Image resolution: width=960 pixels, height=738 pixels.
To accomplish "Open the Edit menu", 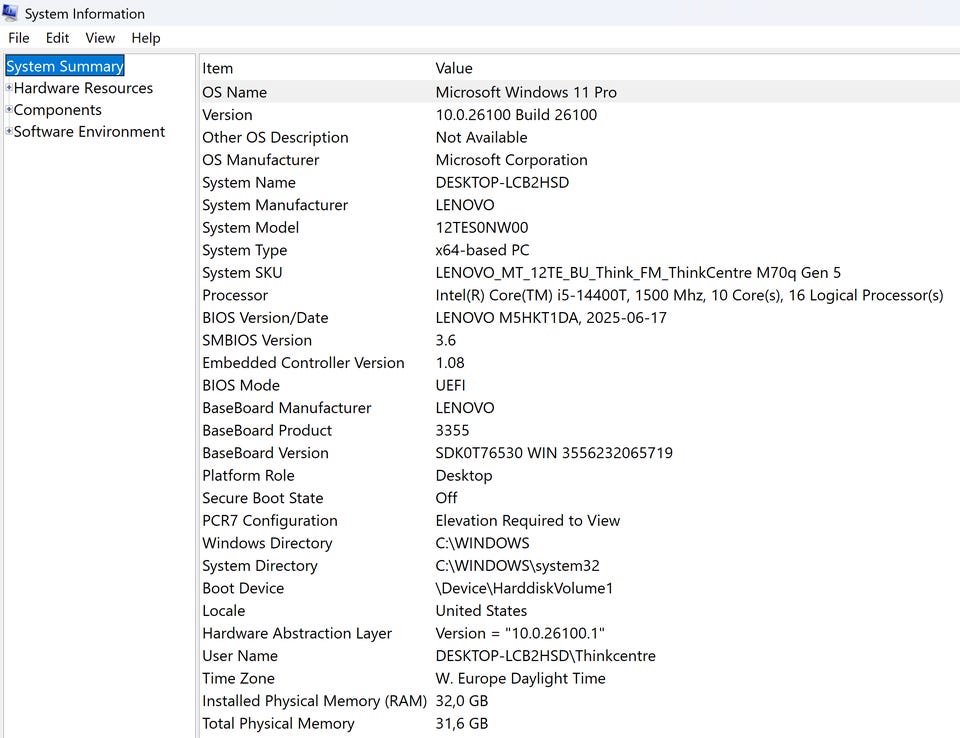I will (57, 38).
